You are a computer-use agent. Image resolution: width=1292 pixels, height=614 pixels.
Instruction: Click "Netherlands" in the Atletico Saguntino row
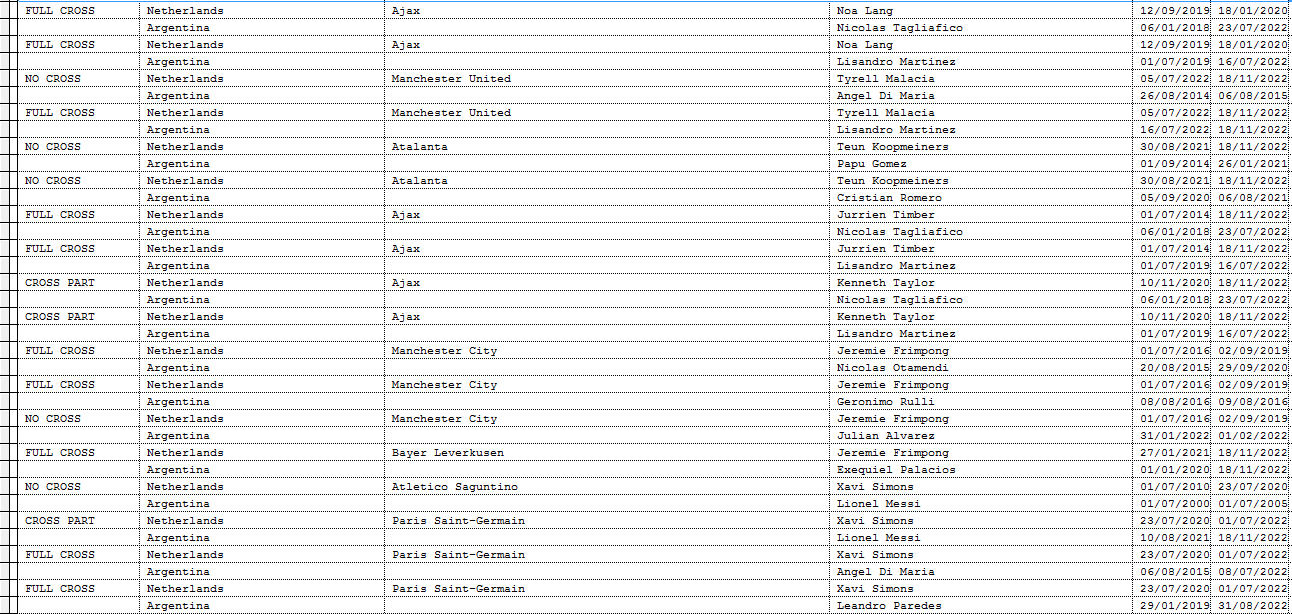[x=185, y=487]
